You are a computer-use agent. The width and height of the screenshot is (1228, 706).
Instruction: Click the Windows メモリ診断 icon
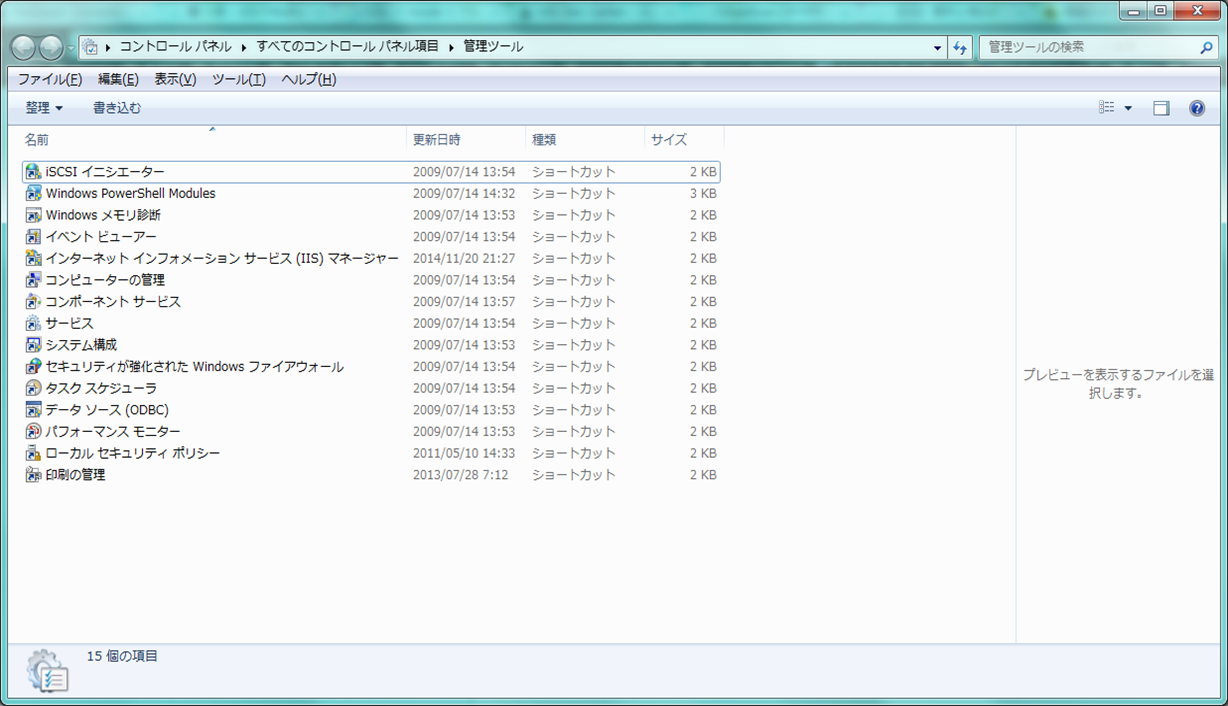33,215
